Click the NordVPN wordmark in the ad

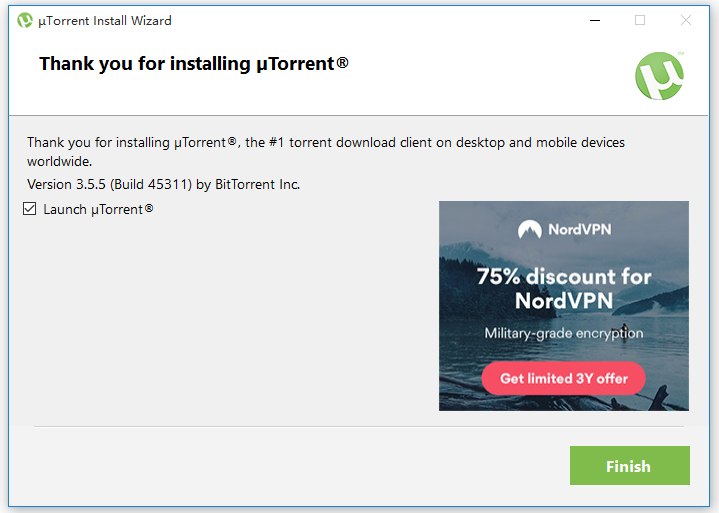(579, 229)
